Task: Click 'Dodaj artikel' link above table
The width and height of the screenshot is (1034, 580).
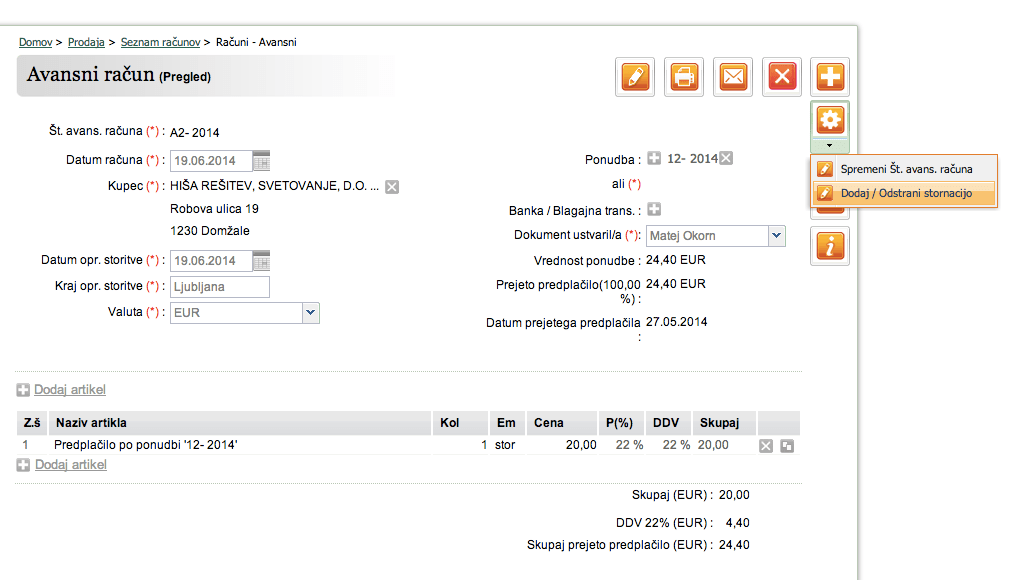Action: [x=70, y=390]
